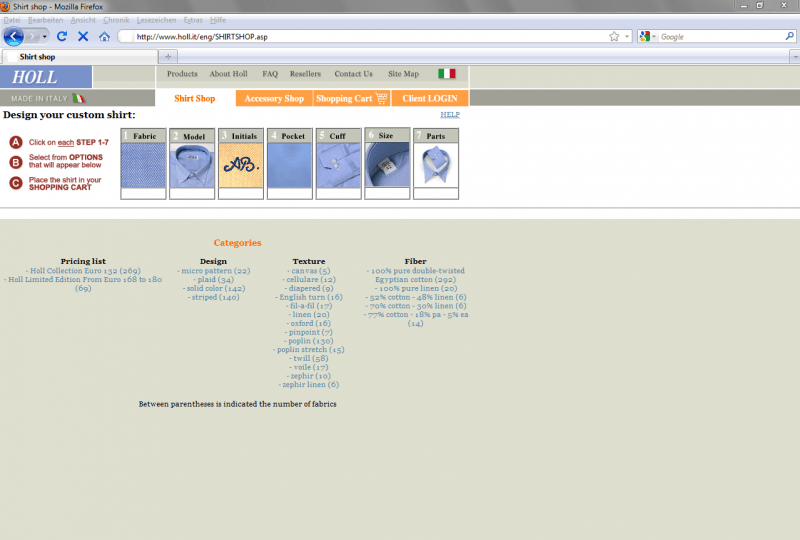Choose step 3 Initials monogram image
Screen dimensions: 800x540
241,165
